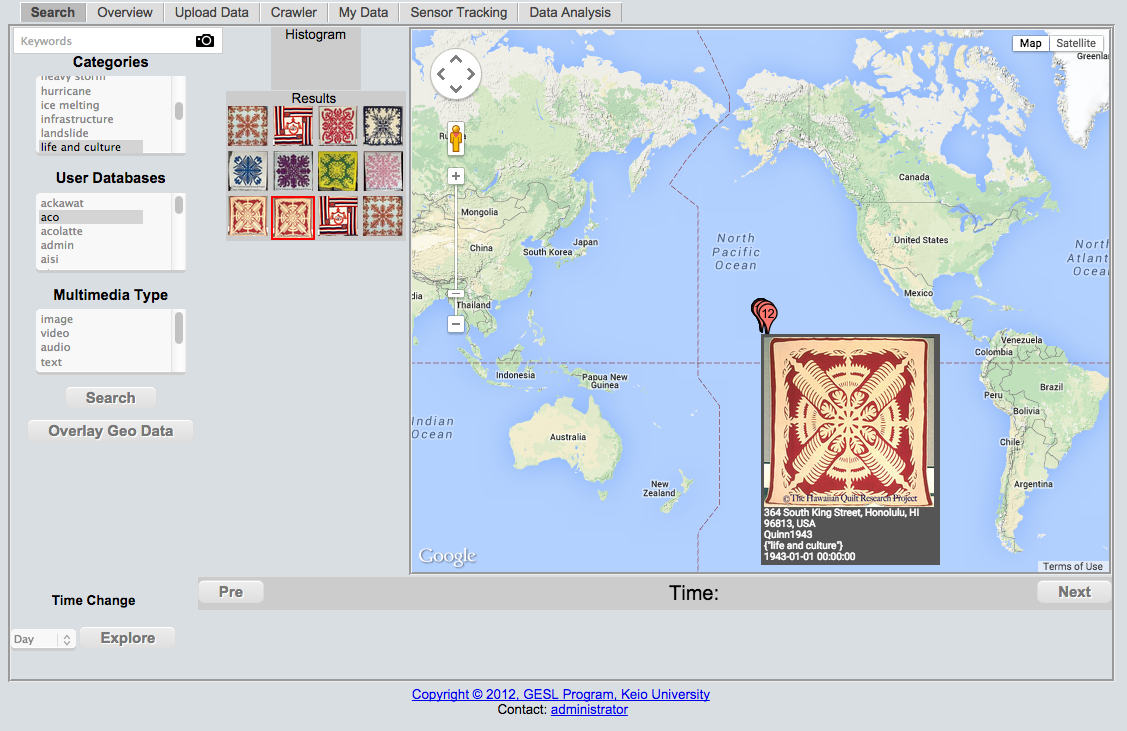
Task: Click the administrator contact link
Action: click(x=589, y=709)
